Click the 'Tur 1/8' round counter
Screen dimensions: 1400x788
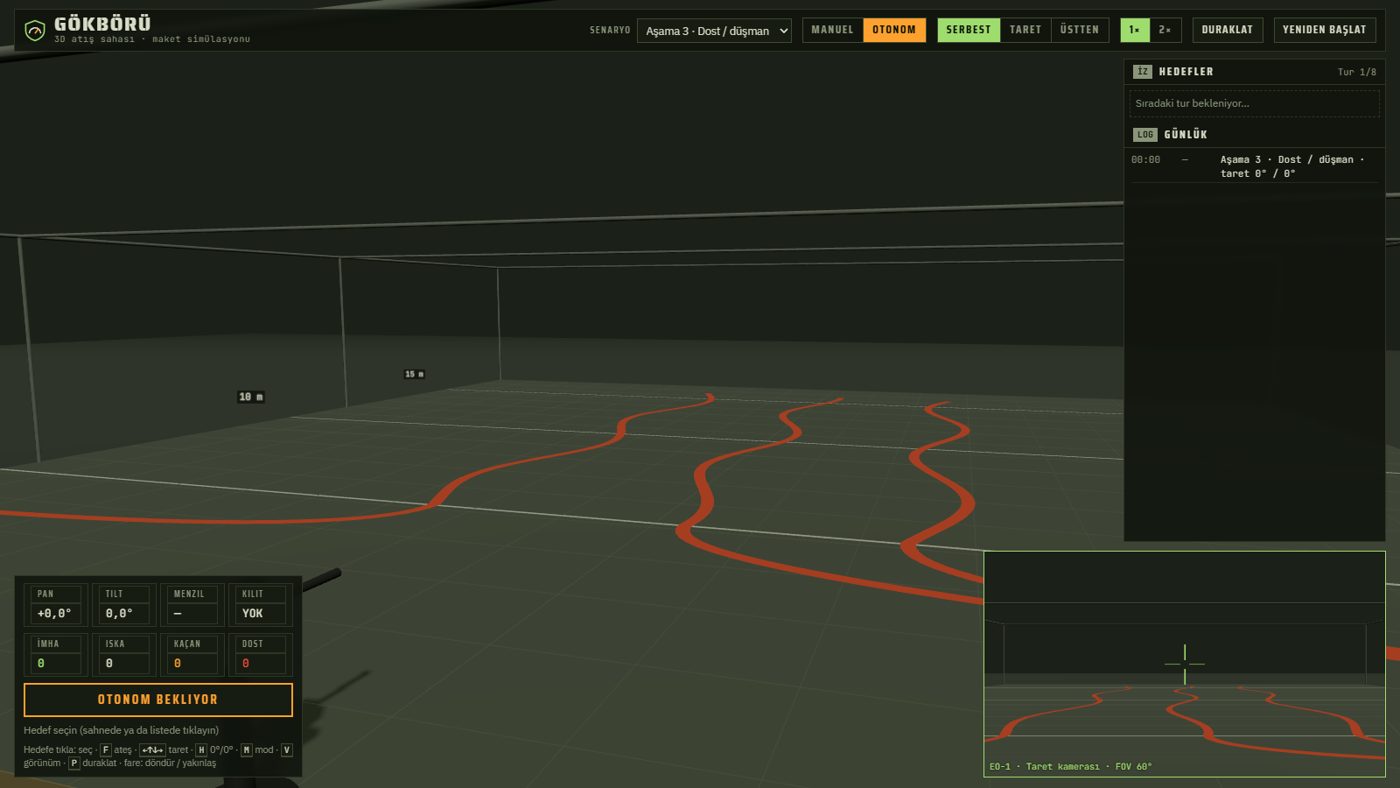(1357, 72)
